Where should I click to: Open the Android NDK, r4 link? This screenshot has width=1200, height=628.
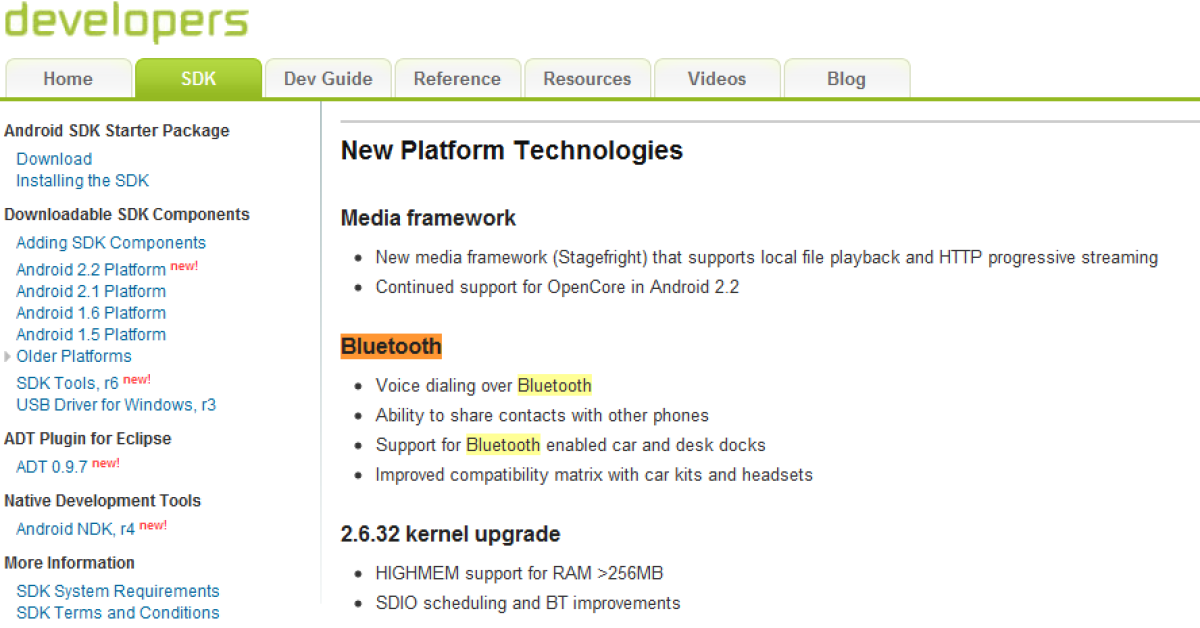pos(75,529)
